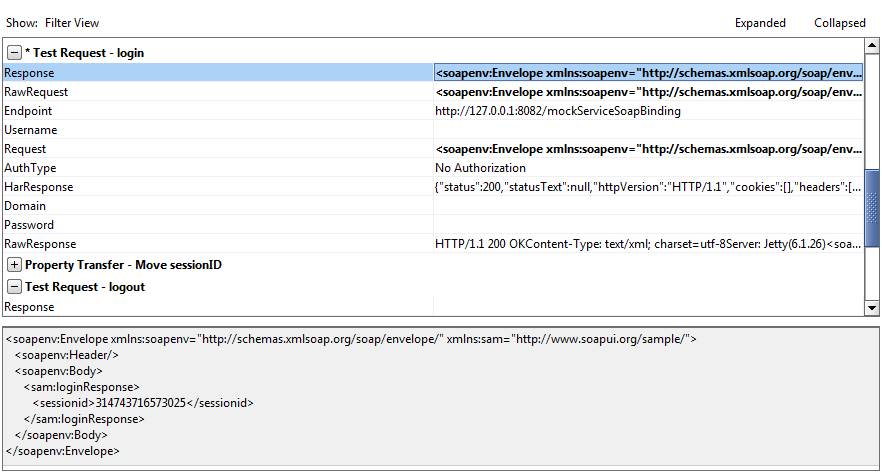
Task: Open the Filter View option
Action: pos(72,23)
